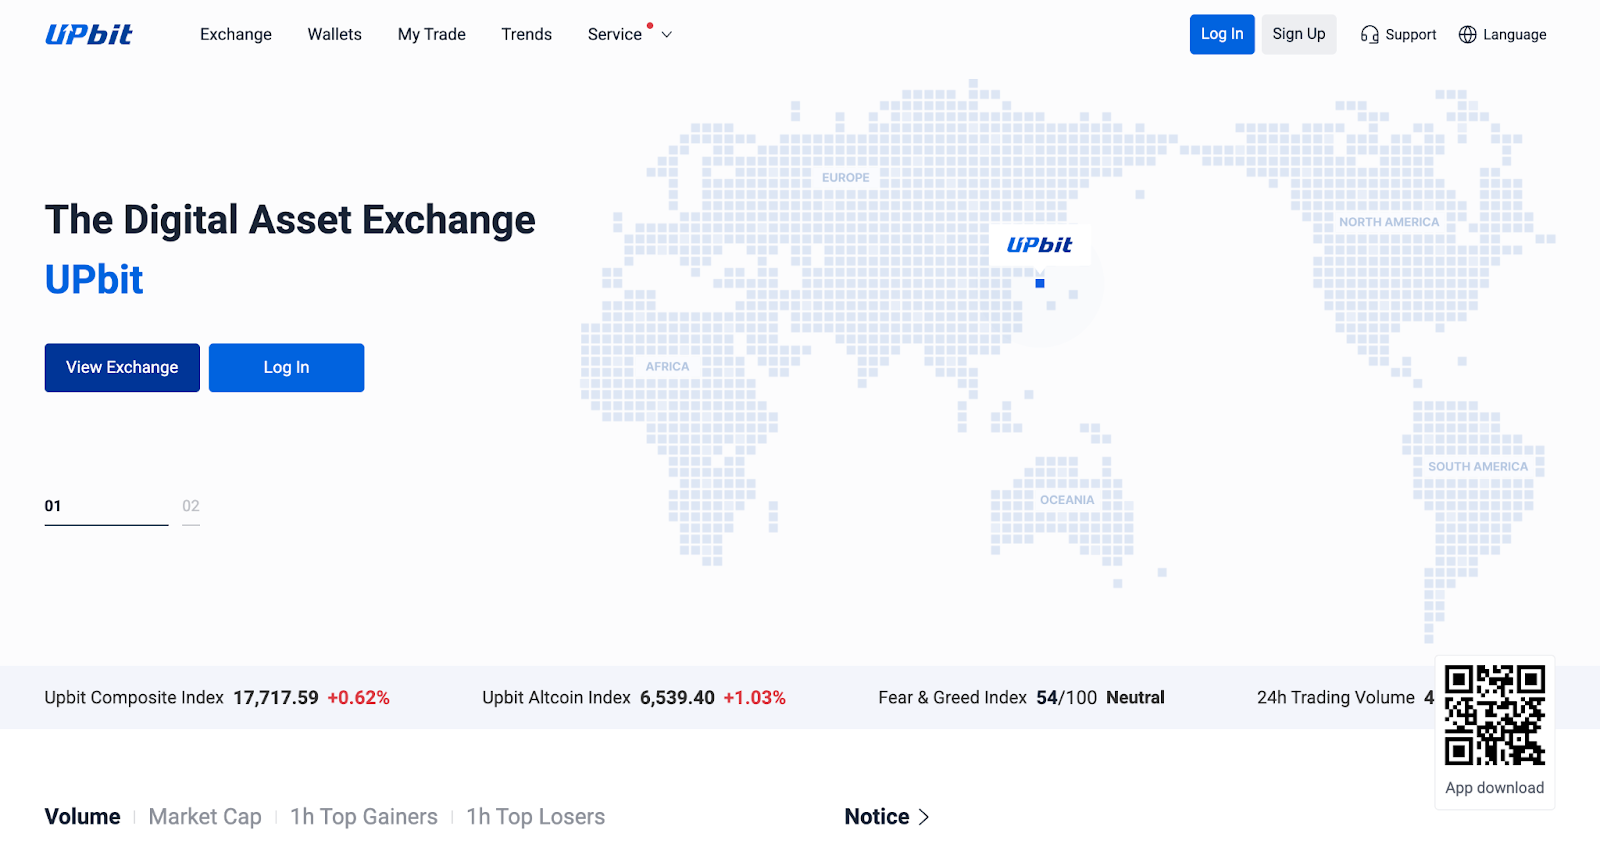Click the SOUTH AMERICA map label
Image resolution: width=1600 pixels, height=855 pixels.
[1478, 467]
